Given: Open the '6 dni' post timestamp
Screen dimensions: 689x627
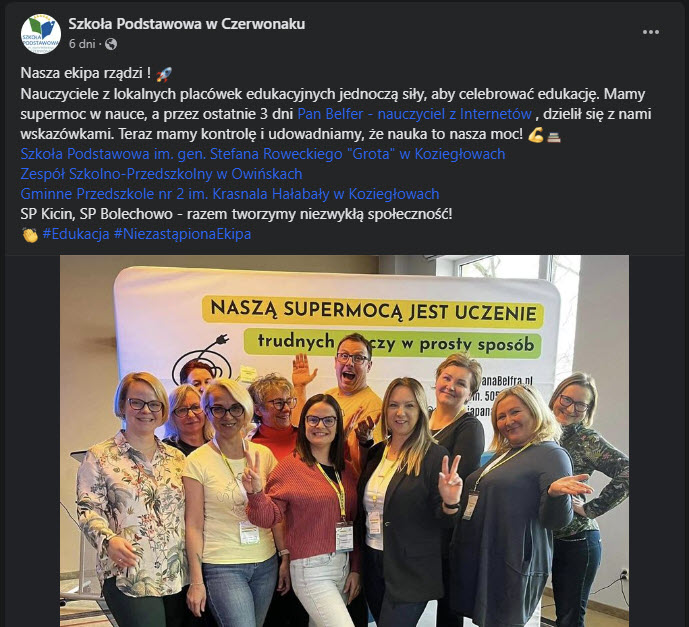Looking at the screenshot, I should click(x=82, y=44).
